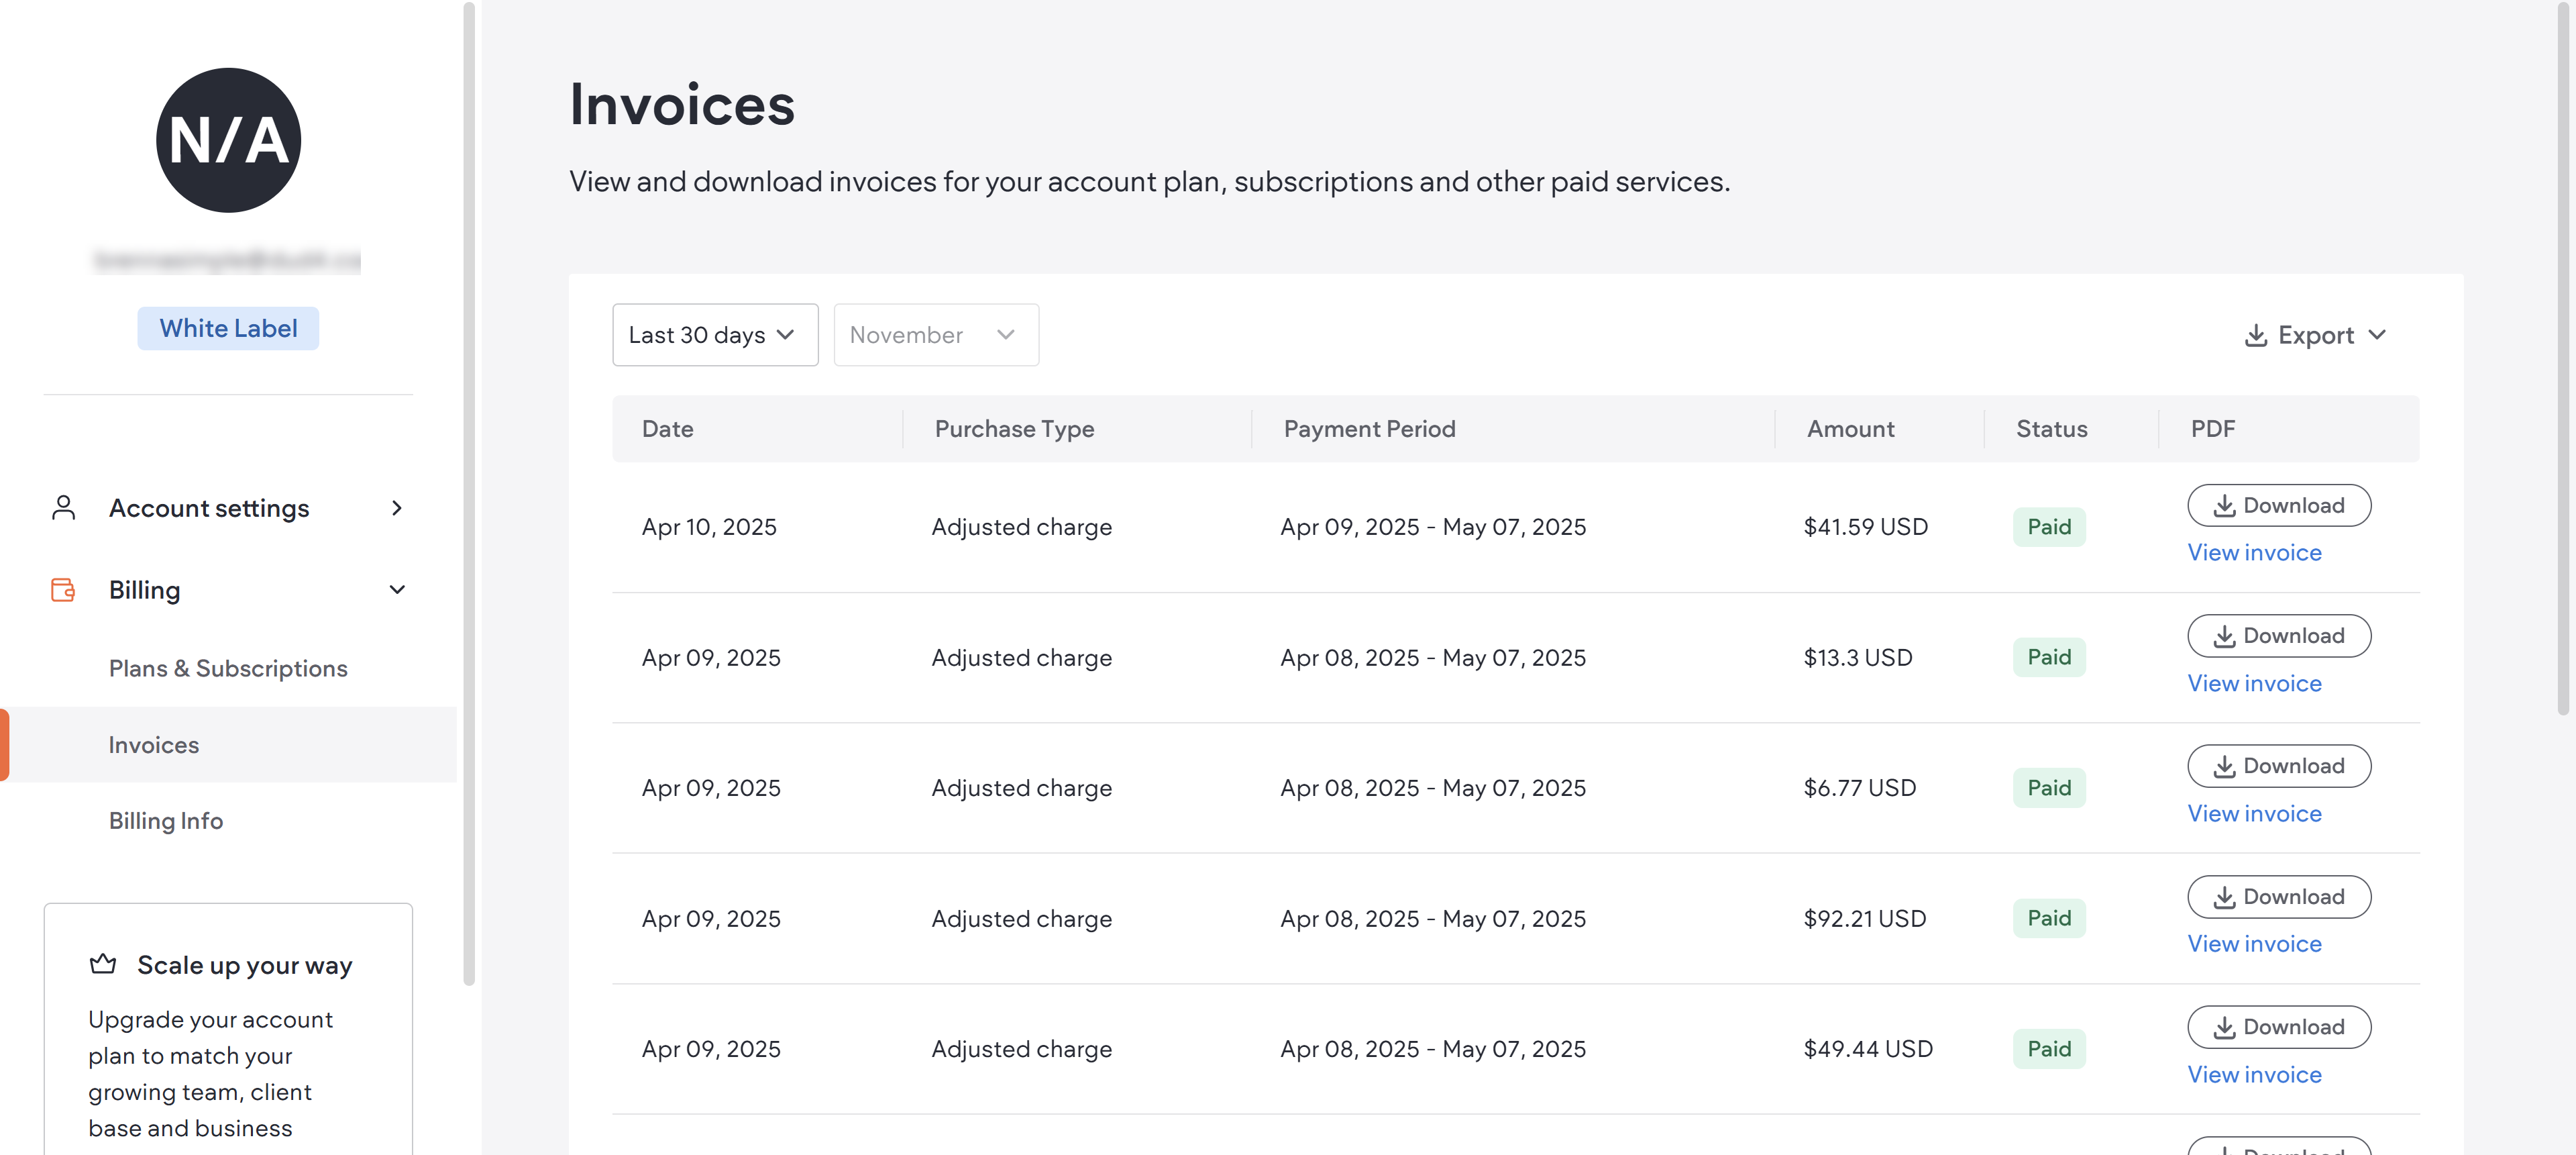The width and height of the screenshot is (2576, 1155).
Task: Click the download icon for the $92.21 invoice
Action: click(2226, 896)
